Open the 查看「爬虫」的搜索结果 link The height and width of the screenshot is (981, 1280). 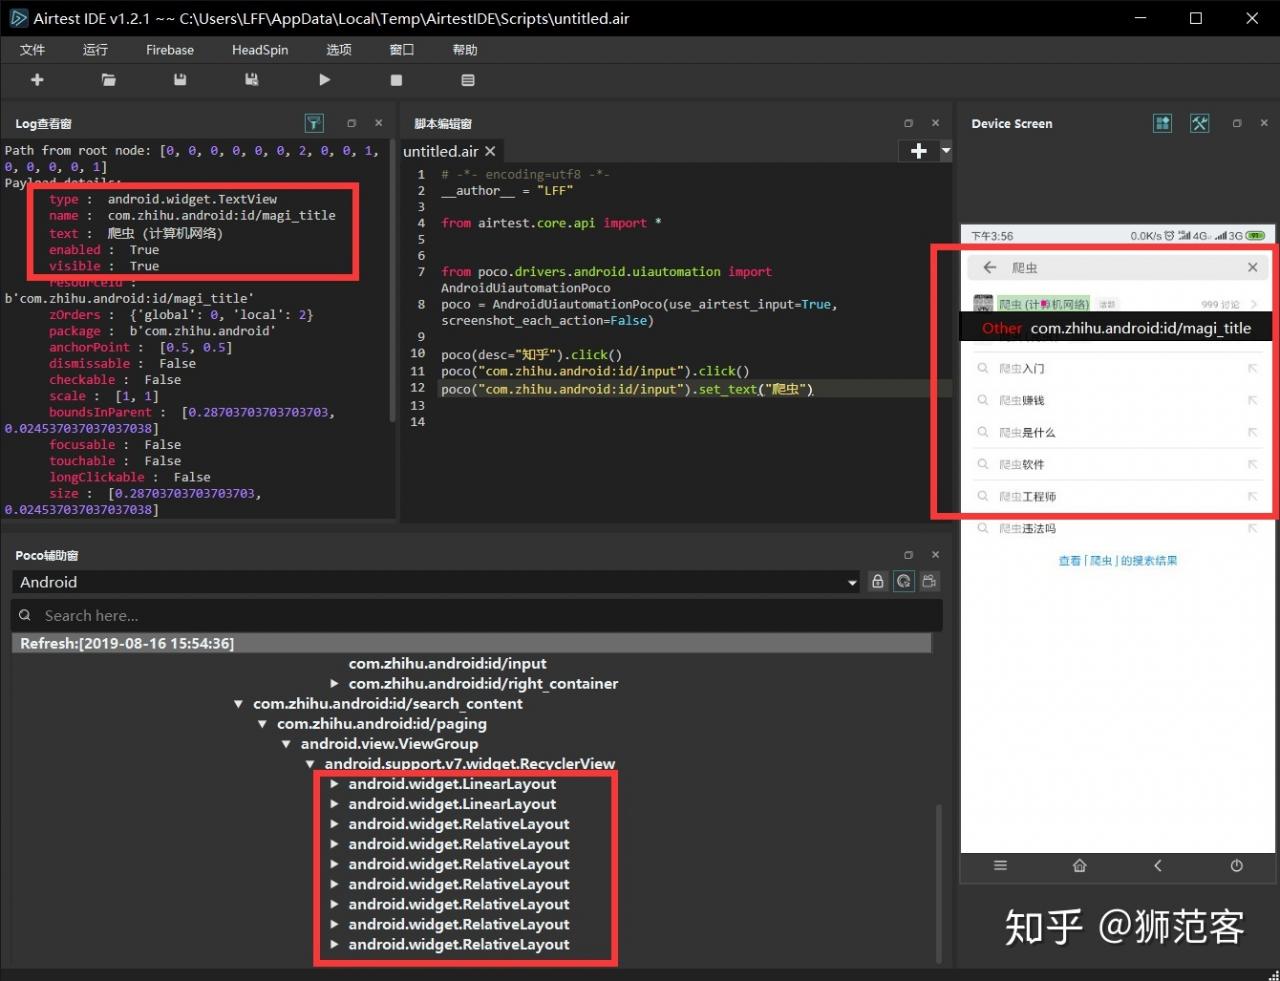click(1118, 561)
